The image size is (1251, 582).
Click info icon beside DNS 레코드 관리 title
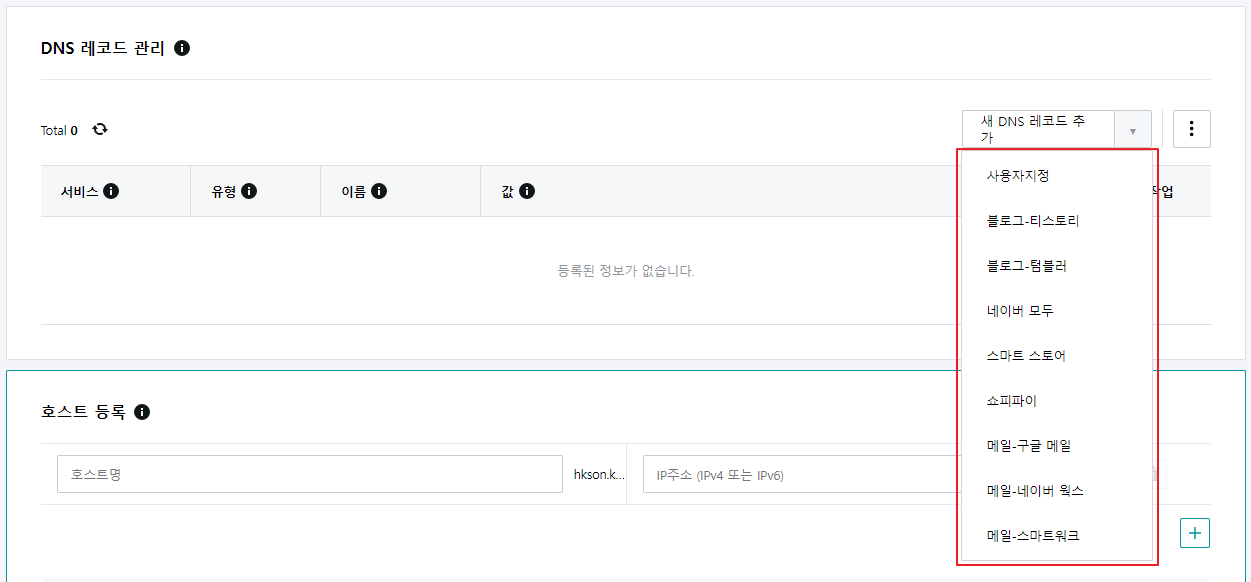pos(182,48)
